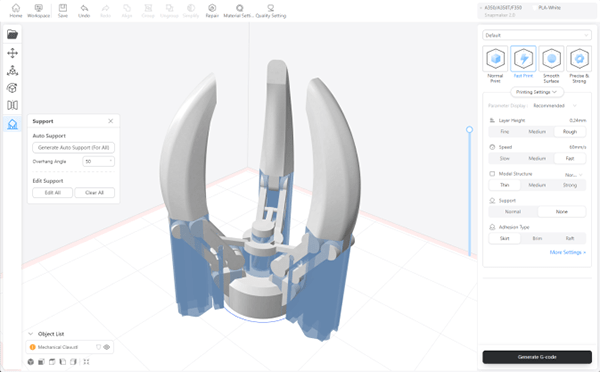Undo the last action
600x372 pixels.
coord(84,11)
